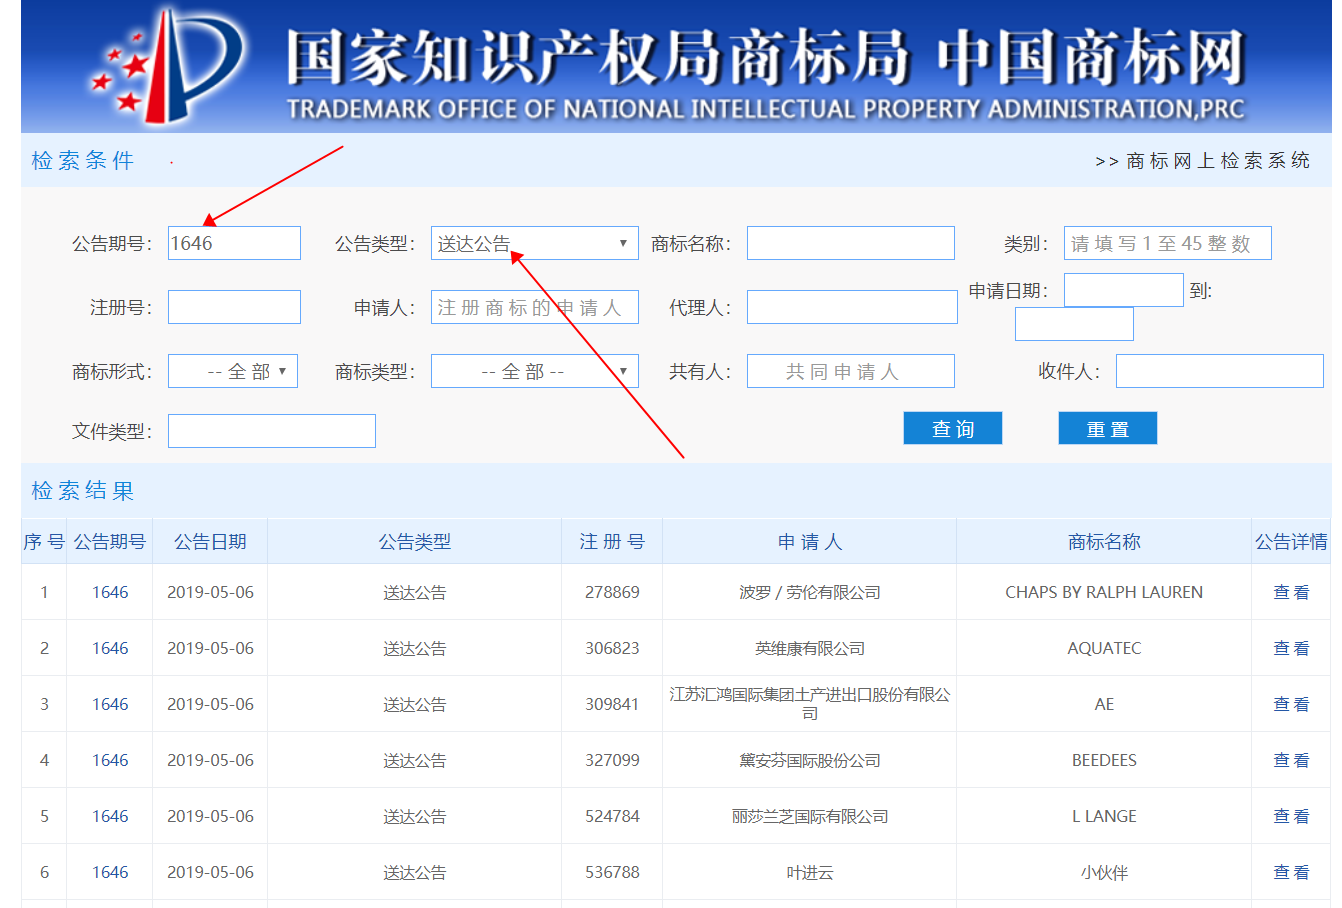Click trademark name L LANGE
The height and width of the screenshot is (908, 1342).
pos(1104,816)
